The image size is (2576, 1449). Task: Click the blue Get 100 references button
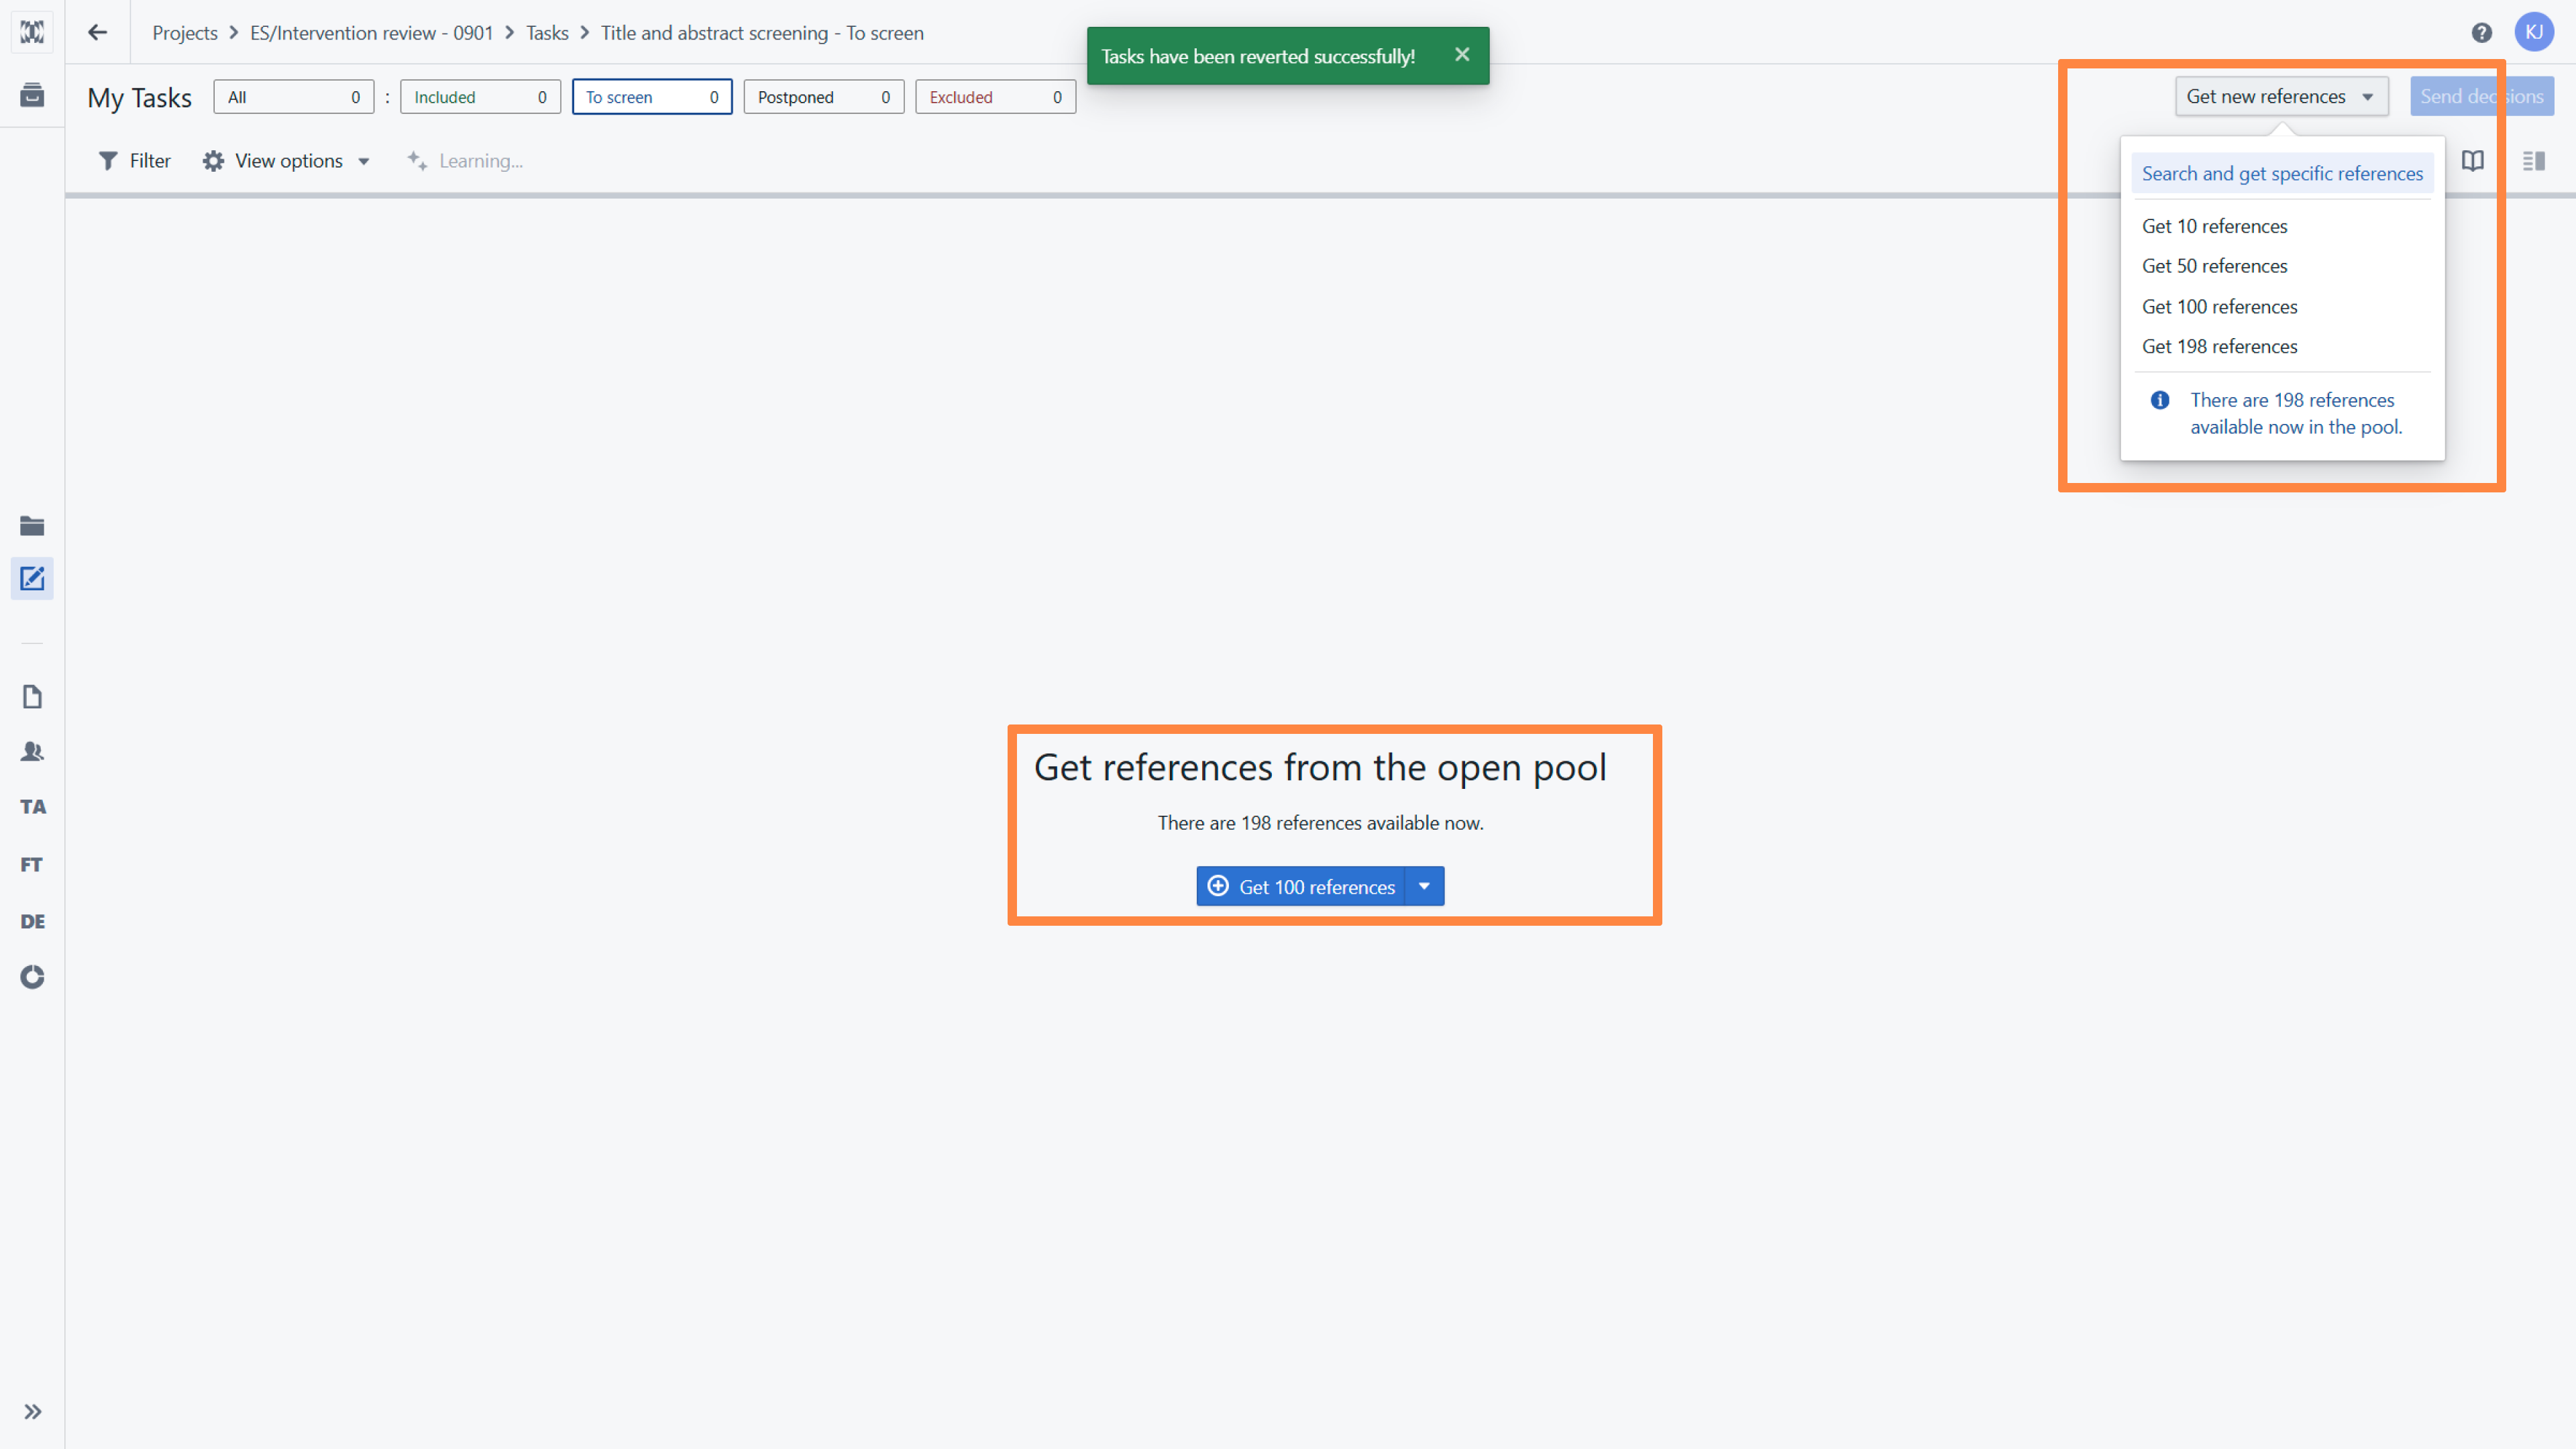pos(1301,886)
